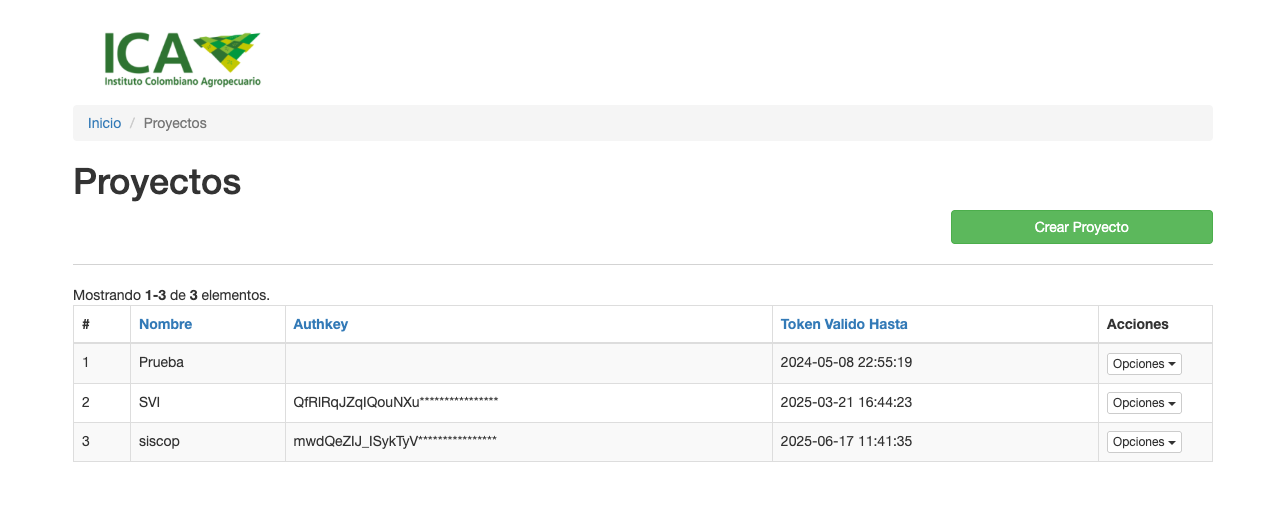Image resolution: width=1275 pixels, height=512 pixels.
Task: Select the SVI project name cell
Action: (150, 402)
